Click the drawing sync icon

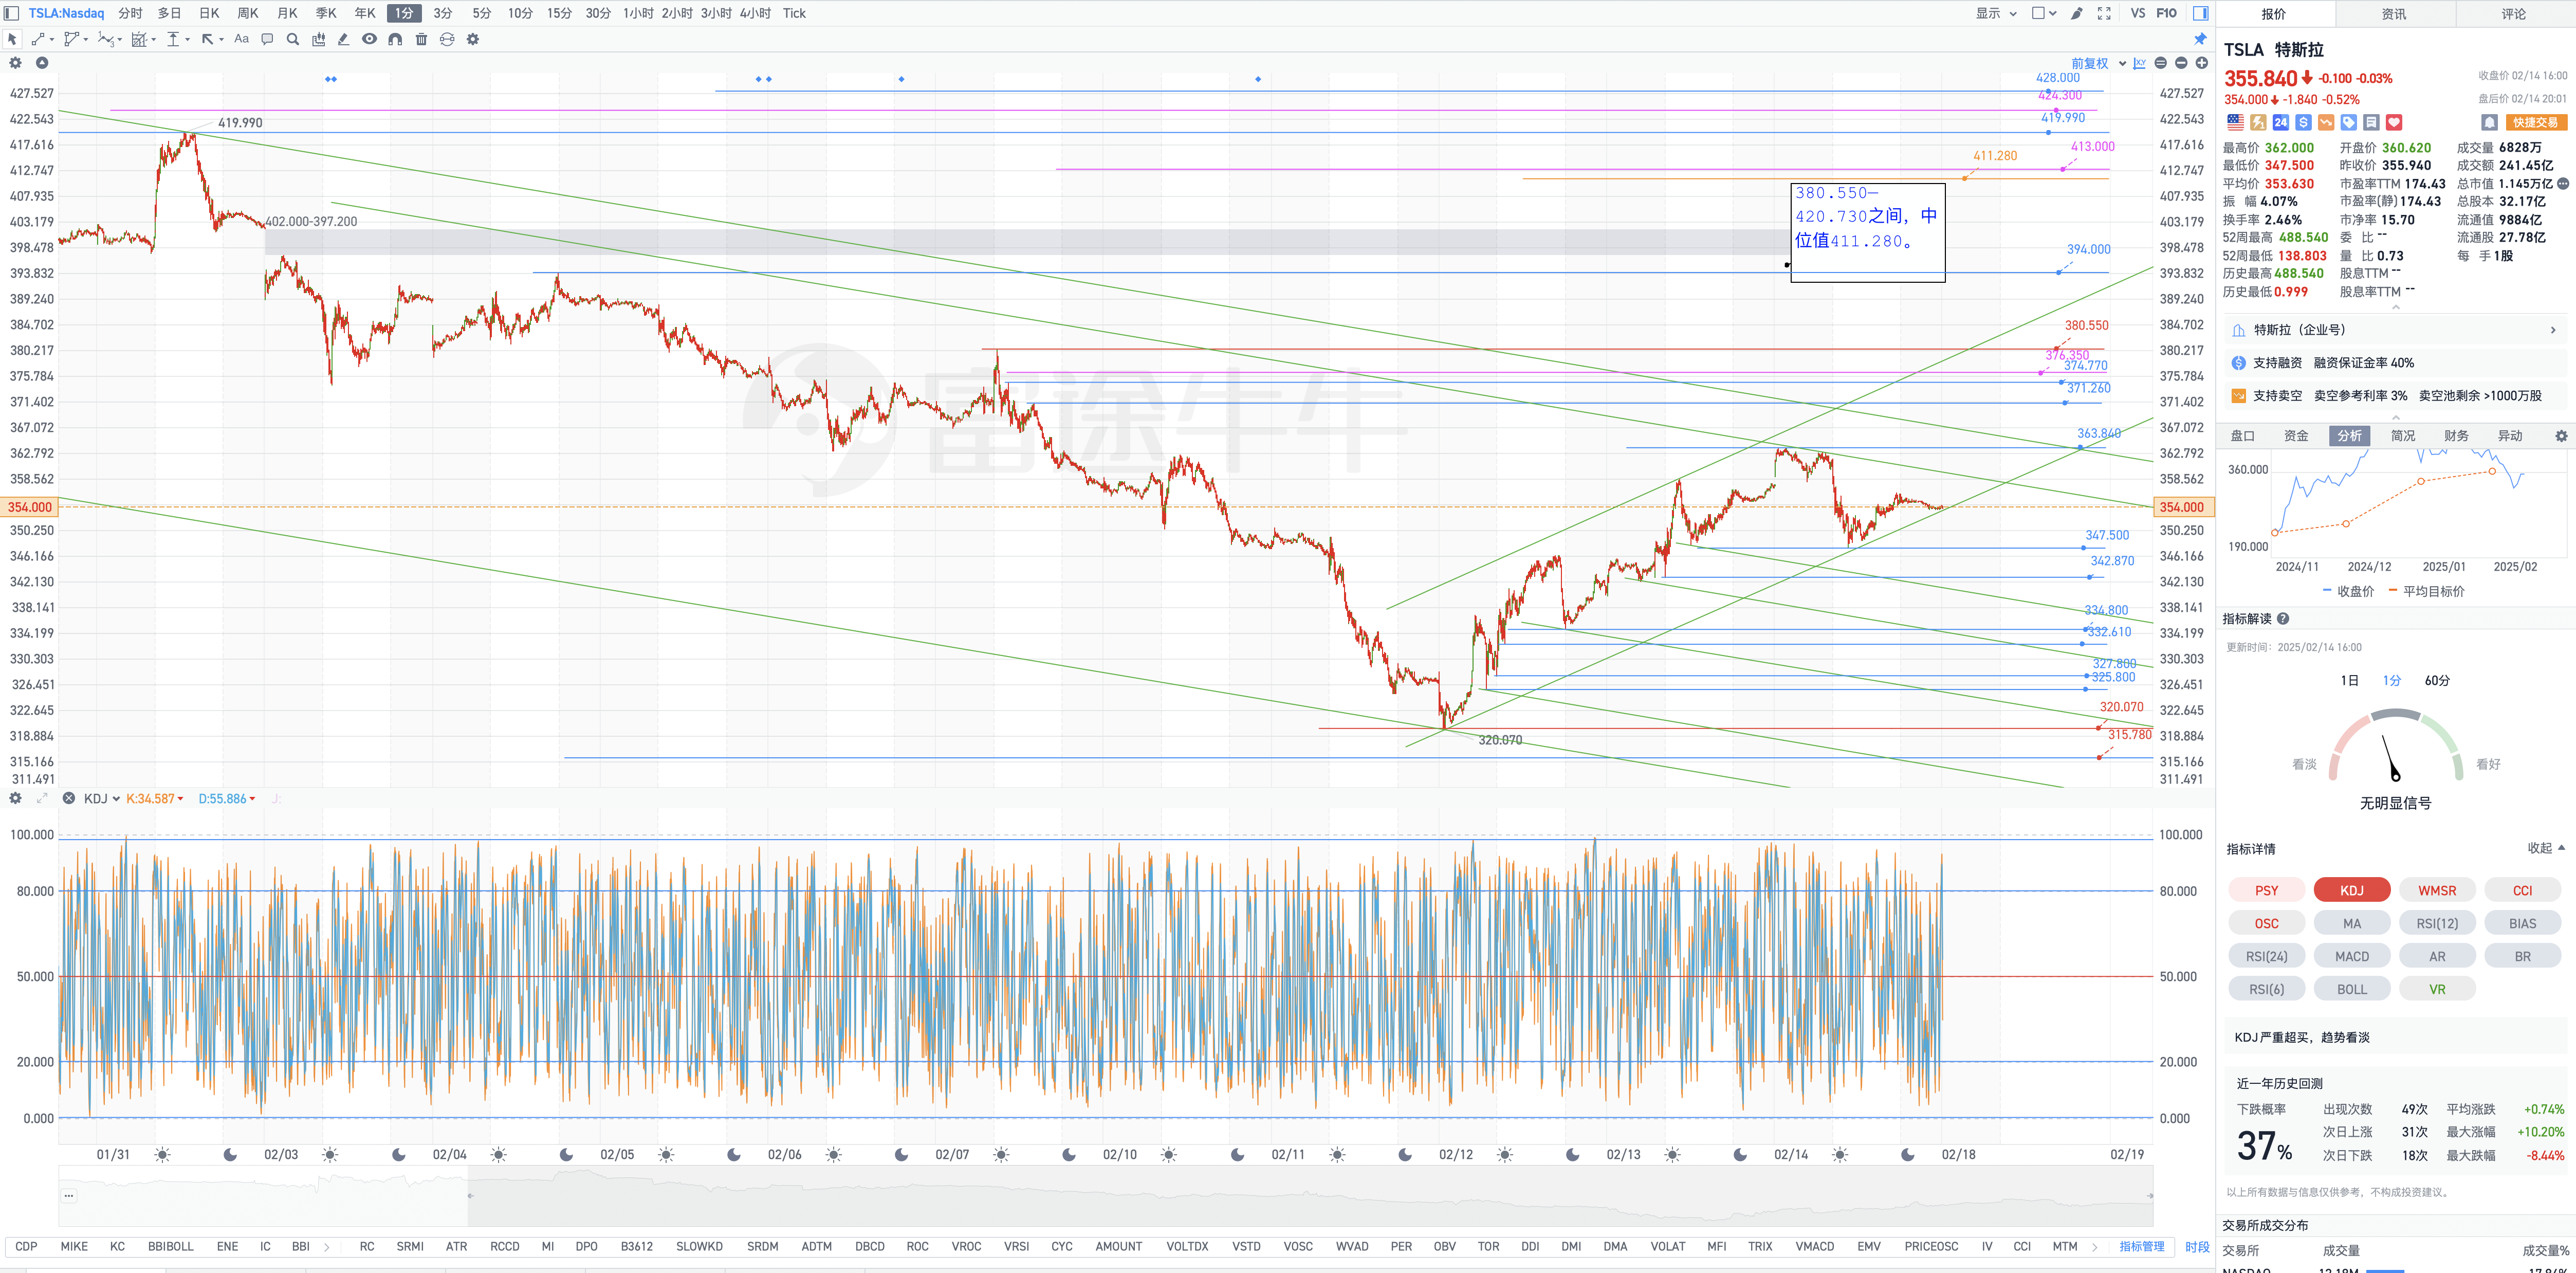click(x=447, y=39)
